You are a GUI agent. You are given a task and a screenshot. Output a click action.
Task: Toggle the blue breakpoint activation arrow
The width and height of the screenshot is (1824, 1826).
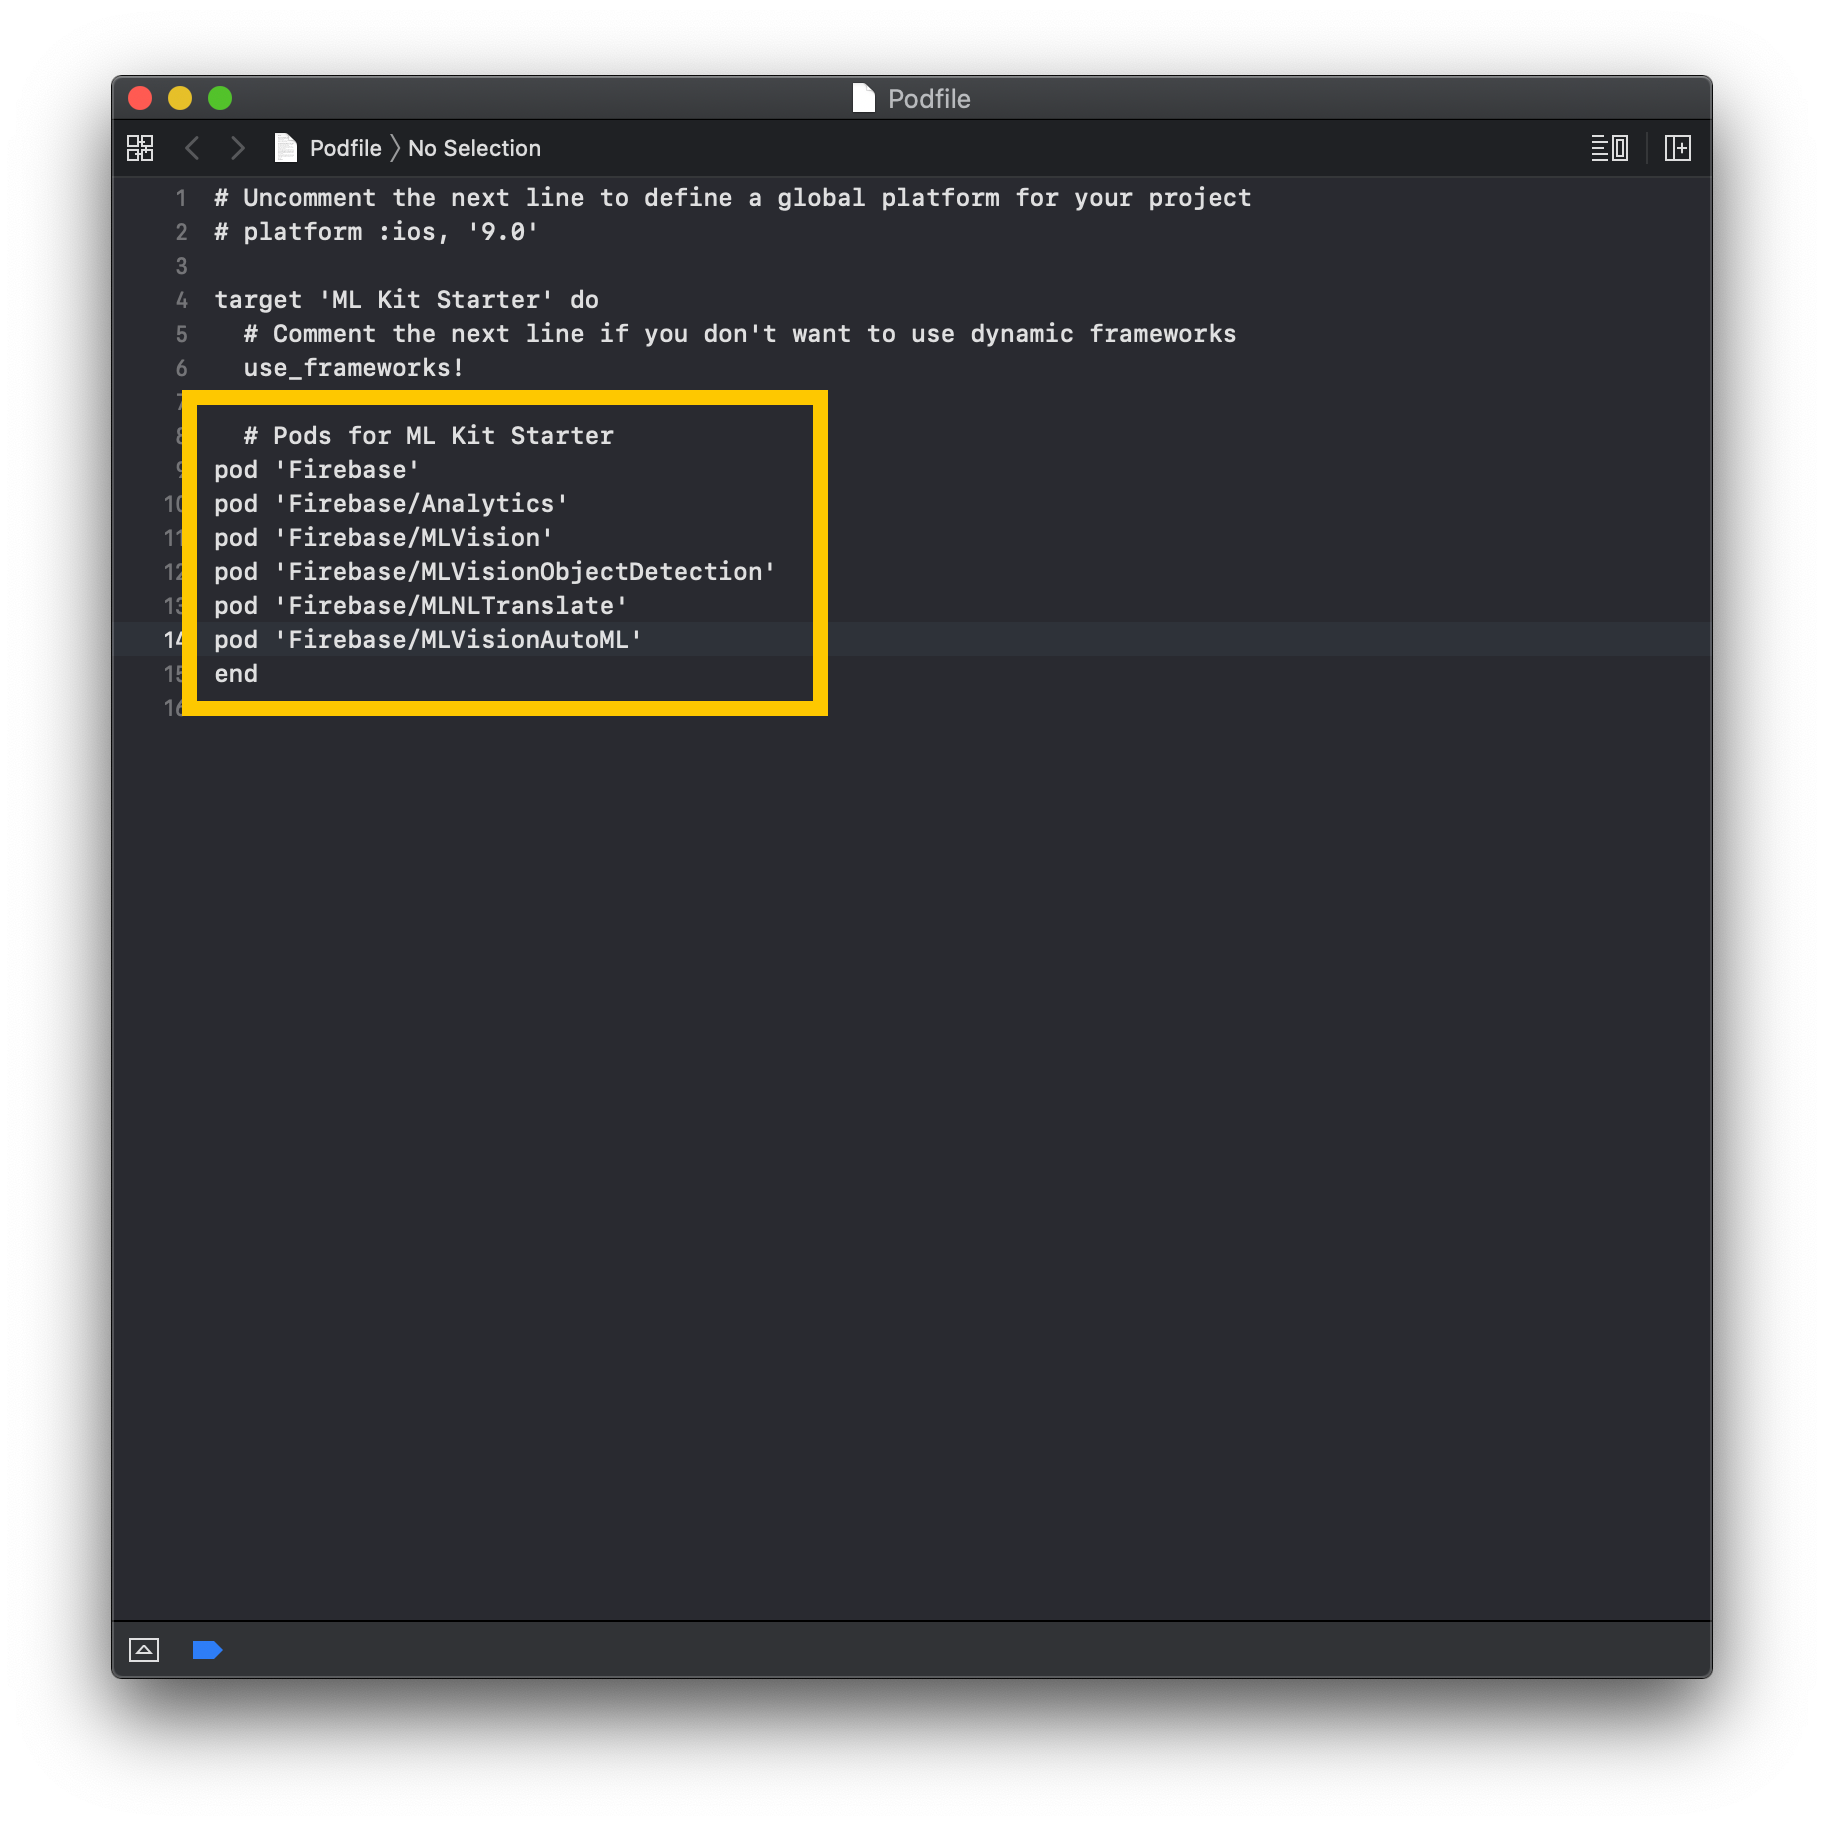click(x=207, y=1650)
